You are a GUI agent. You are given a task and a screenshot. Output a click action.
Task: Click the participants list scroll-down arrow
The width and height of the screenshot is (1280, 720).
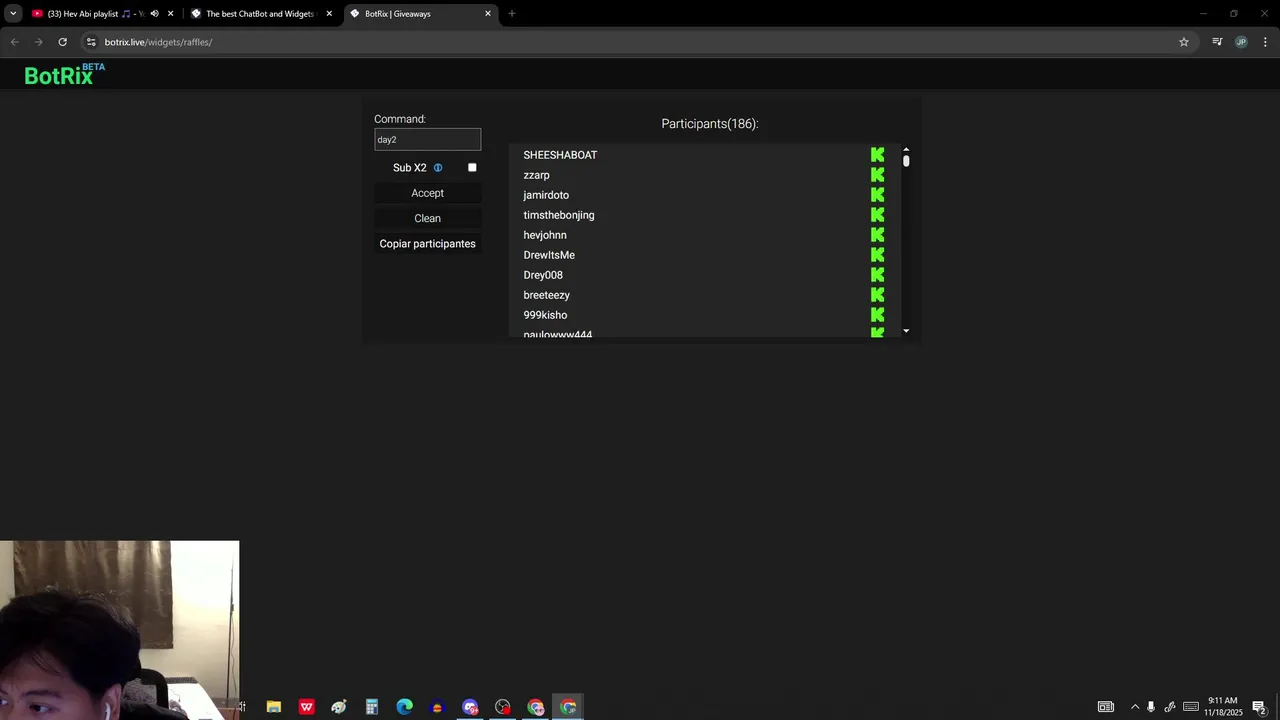pos(906,331)
